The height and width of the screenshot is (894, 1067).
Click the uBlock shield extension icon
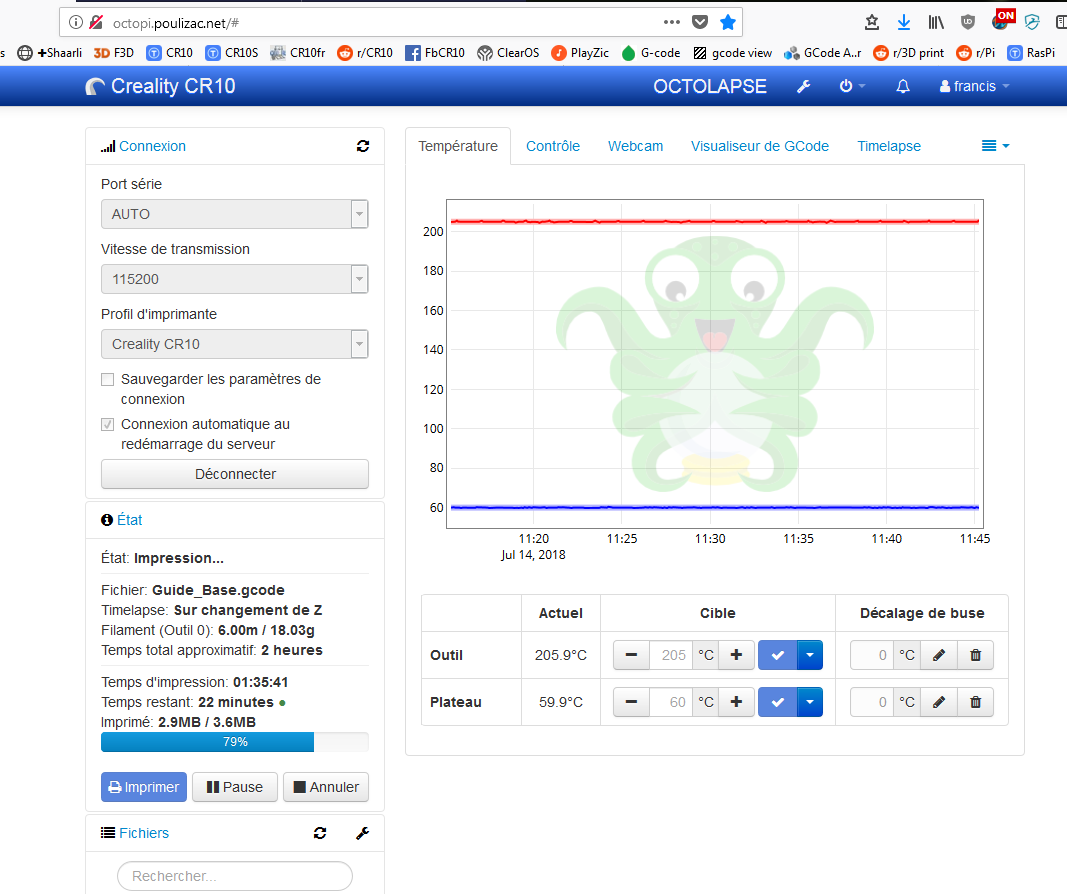click(x=968, y=22)
